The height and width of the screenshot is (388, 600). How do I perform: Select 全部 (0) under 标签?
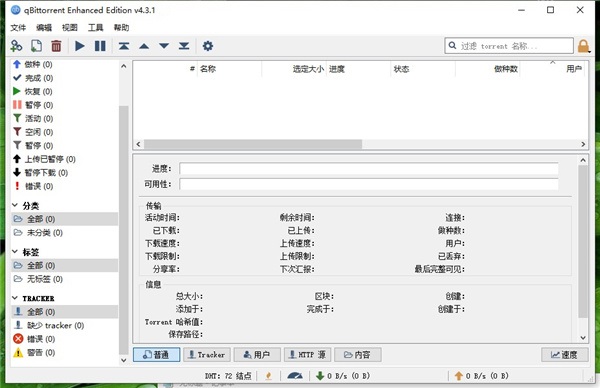65,265
